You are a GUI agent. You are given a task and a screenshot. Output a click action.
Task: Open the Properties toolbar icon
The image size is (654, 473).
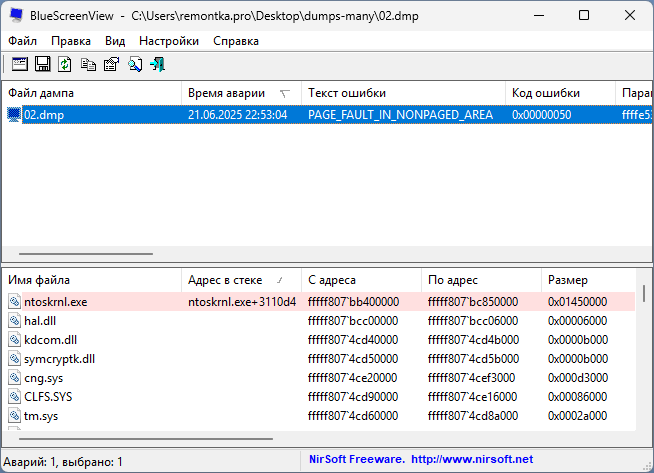click(x=111, y=64)
